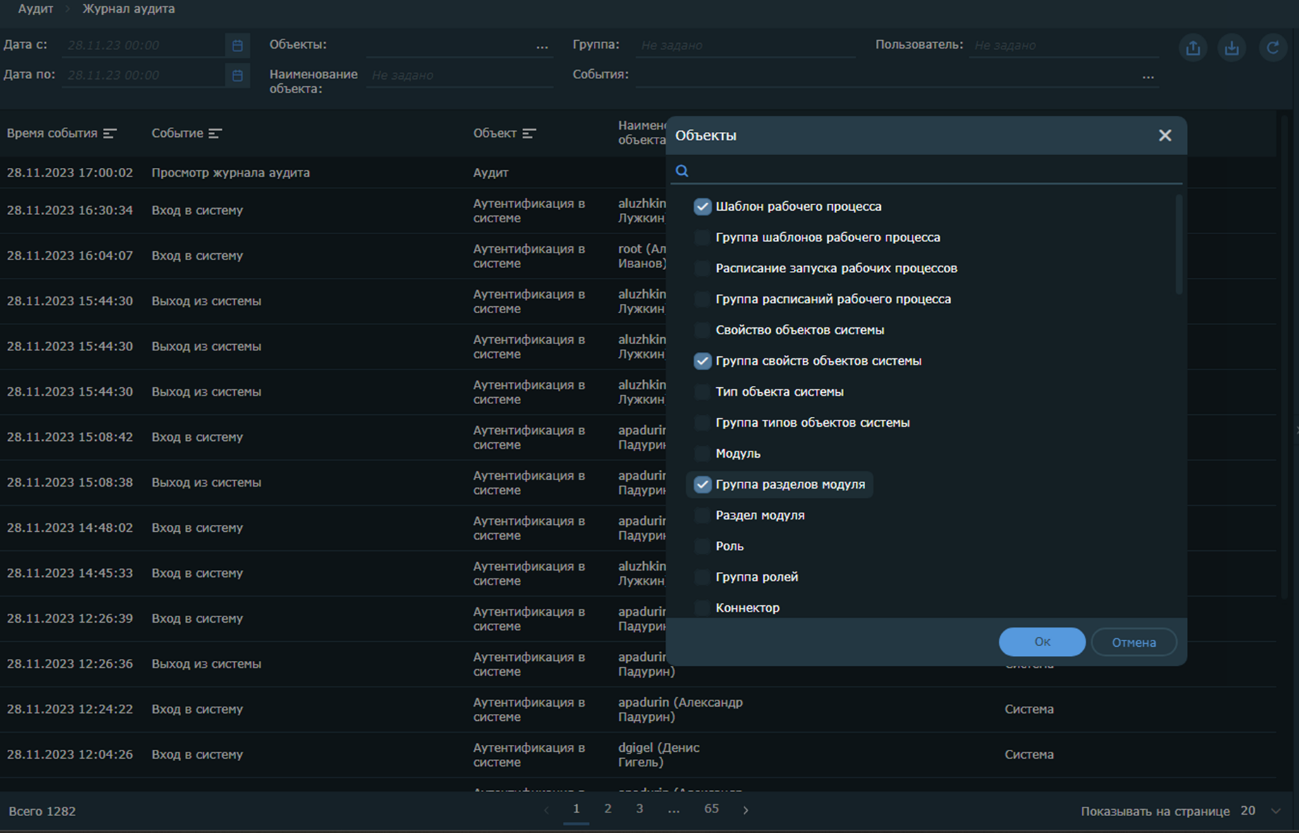The image size is (1299, 833).
Task: Click the scrollbar in the Объекты list
Action: coord(1179,245)
